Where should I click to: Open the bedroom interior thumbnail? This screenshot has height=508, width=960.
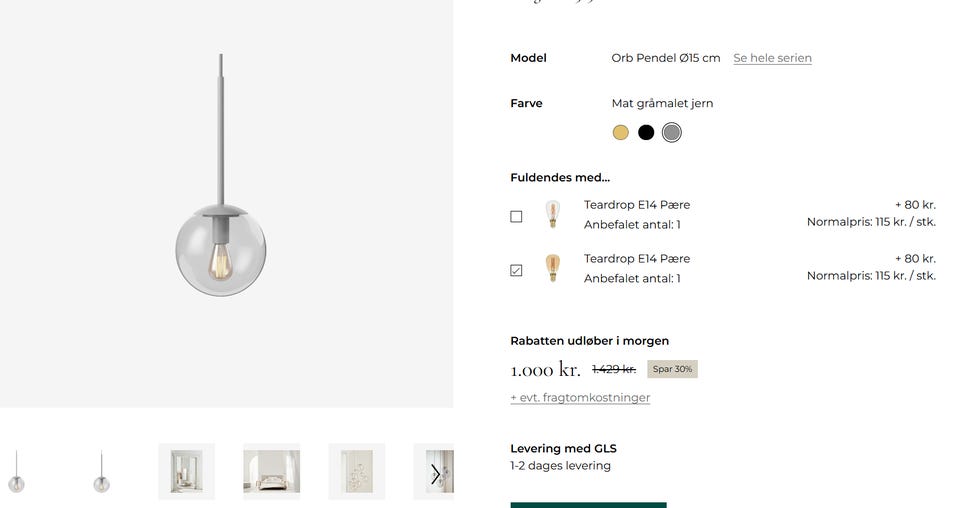[271, 471]
